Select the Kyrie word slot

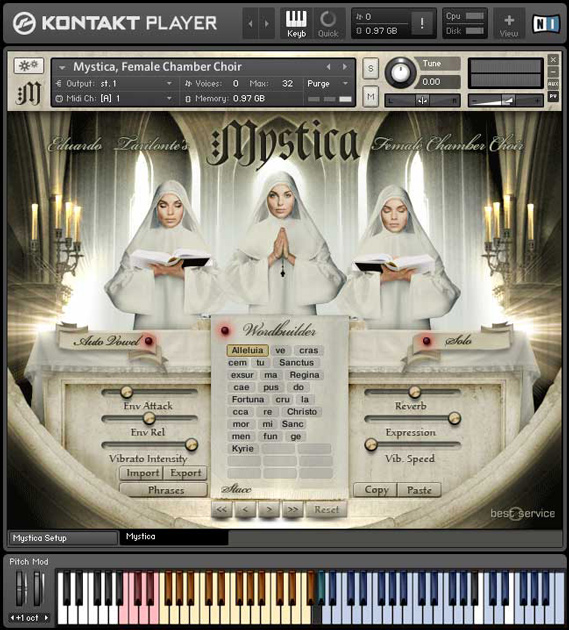[243, 448]
